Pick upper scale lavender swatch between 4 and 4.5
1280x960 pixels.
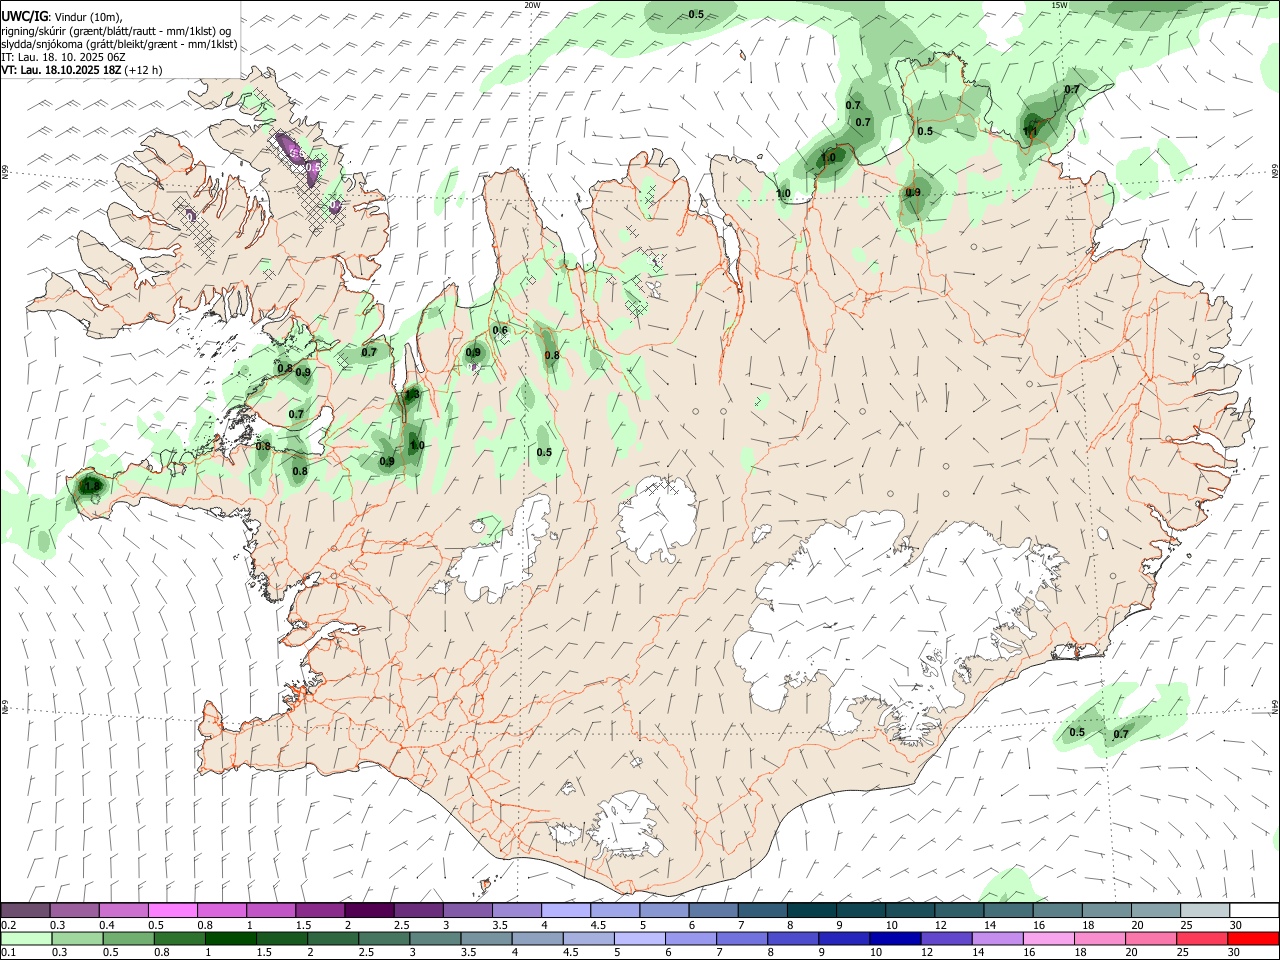click(565, 911)
